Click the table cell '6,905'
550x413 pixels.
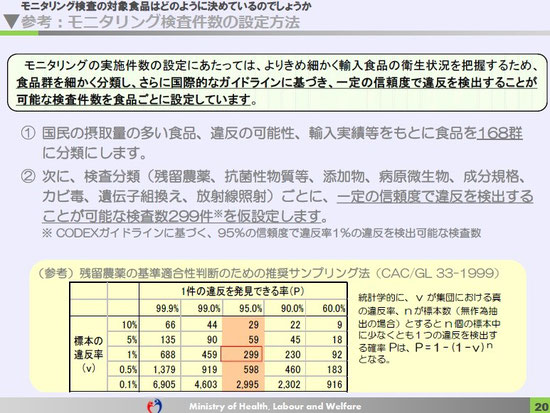pyautogui.click(x=164, y=385)
